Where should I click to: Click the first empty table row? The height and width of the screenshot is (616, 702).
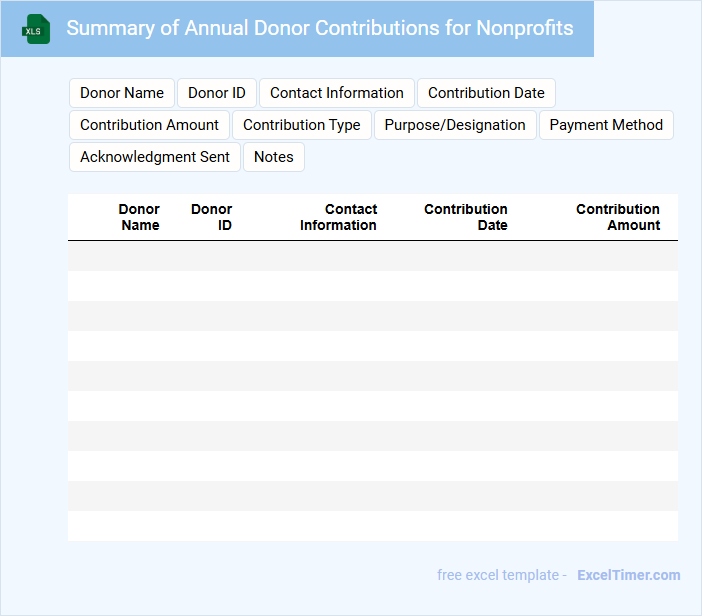click(x=372, y=256)
